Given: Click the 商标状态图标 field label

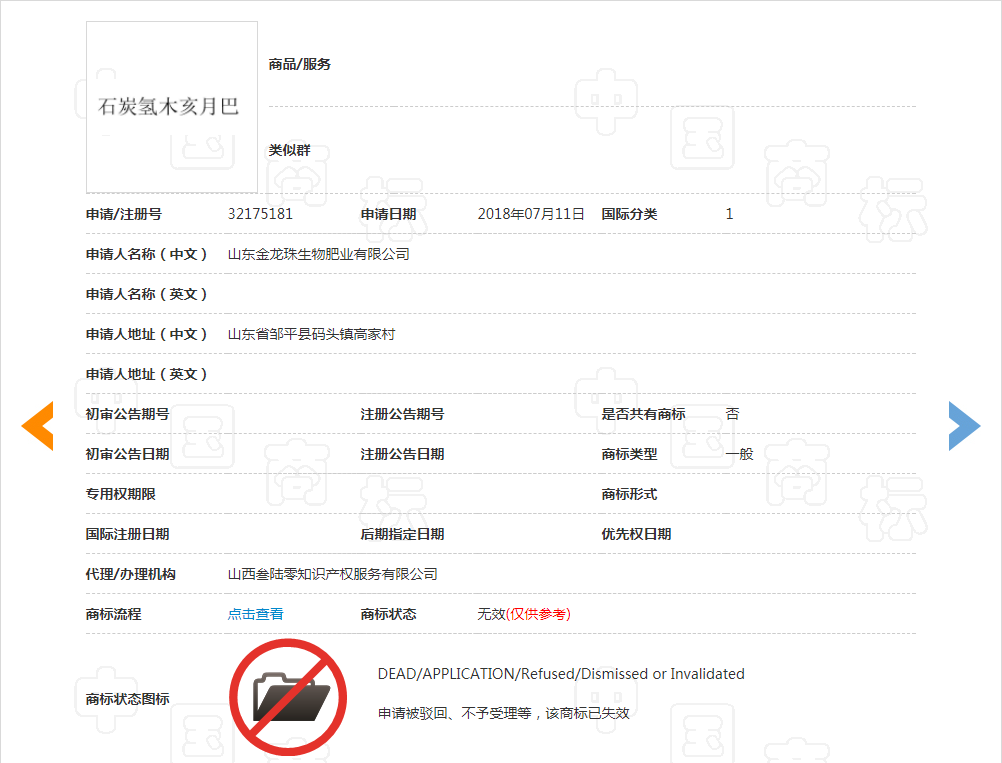Looking at the screenshot, I should (127, 699).
